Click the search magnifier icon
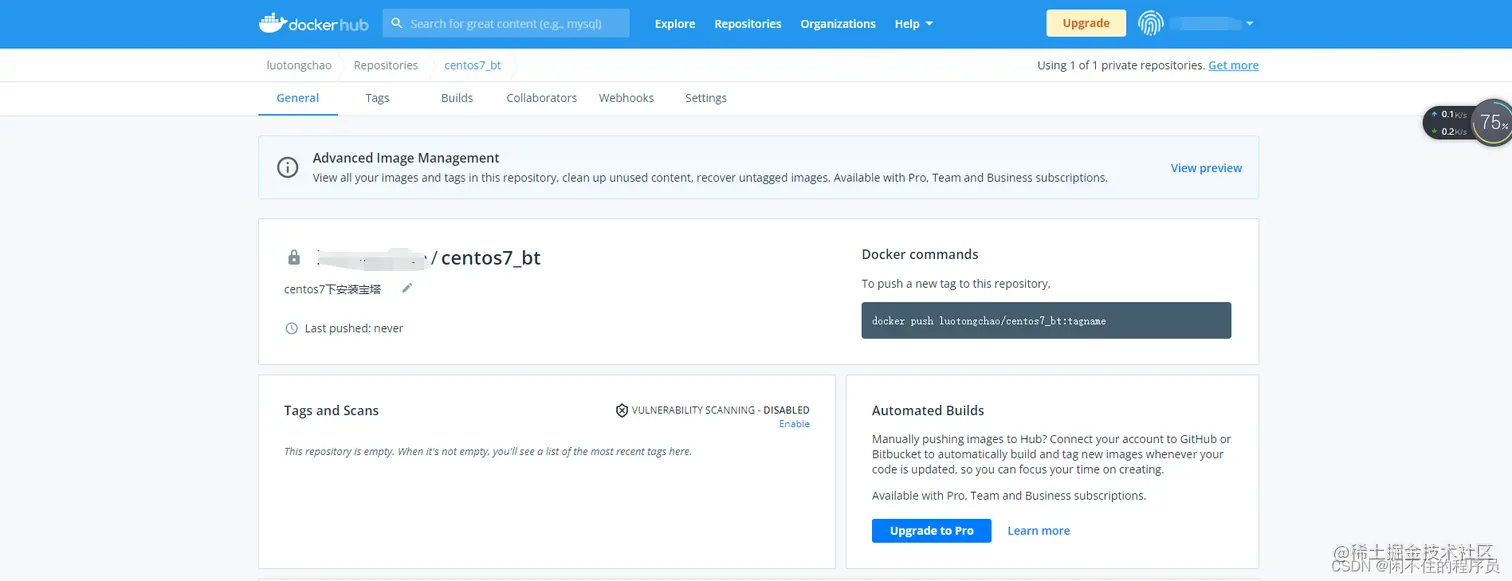The width and height of the screenshot is (1512, 581). coord(397,23)
